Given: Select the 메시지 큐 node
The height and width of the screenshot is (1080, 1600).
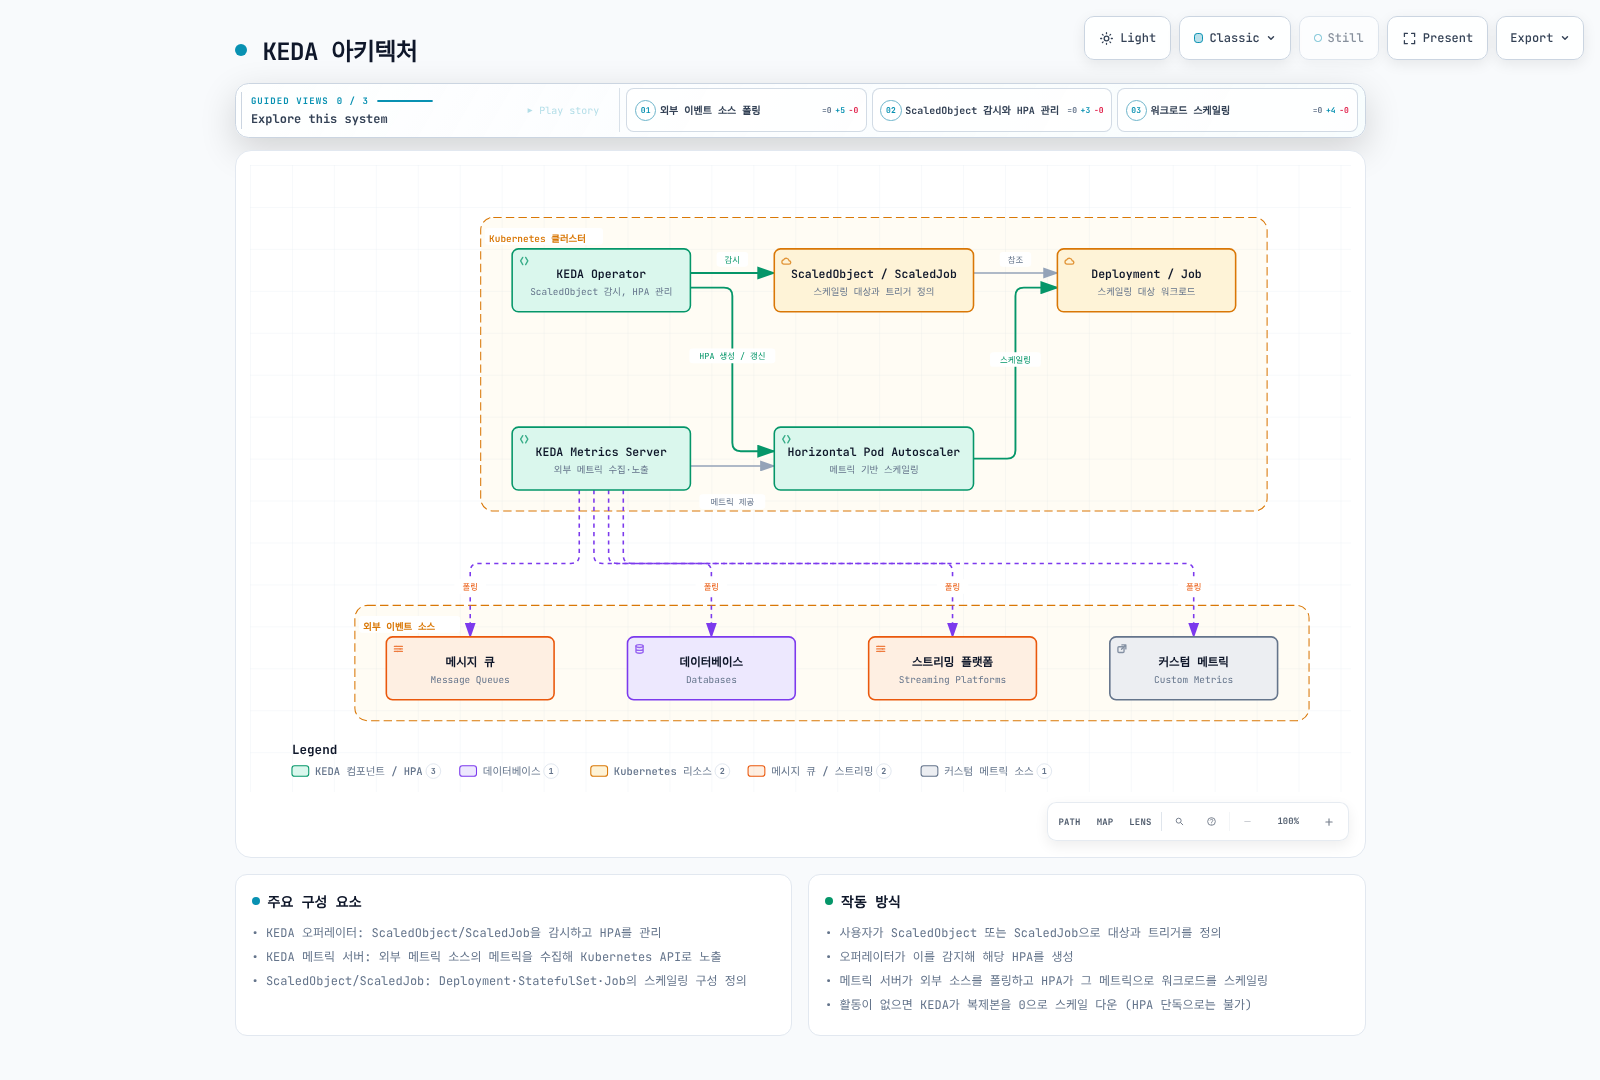Looking at the screenshot, I should 470,669.
